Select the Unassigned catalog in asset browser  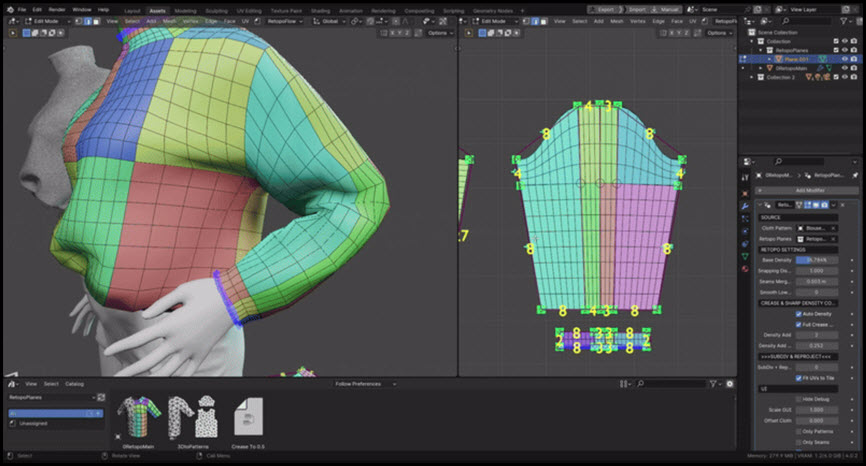pyautogui.click(x=33, y=423)
